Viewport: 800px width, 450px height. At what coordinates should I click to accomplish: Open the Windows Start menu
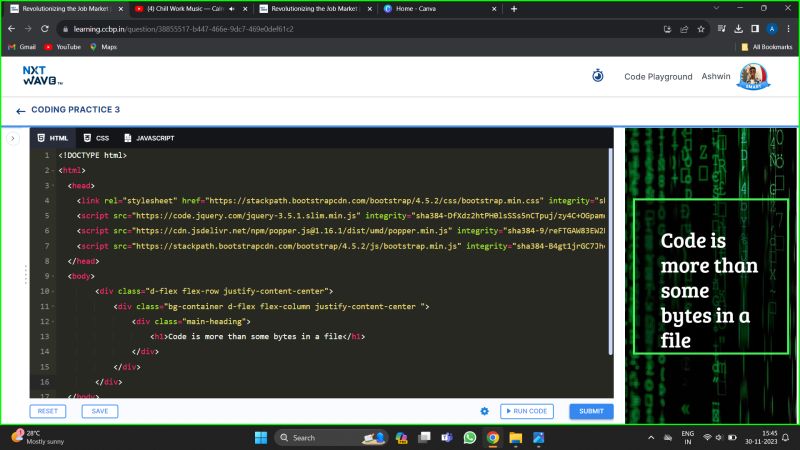tap(261, 438)
